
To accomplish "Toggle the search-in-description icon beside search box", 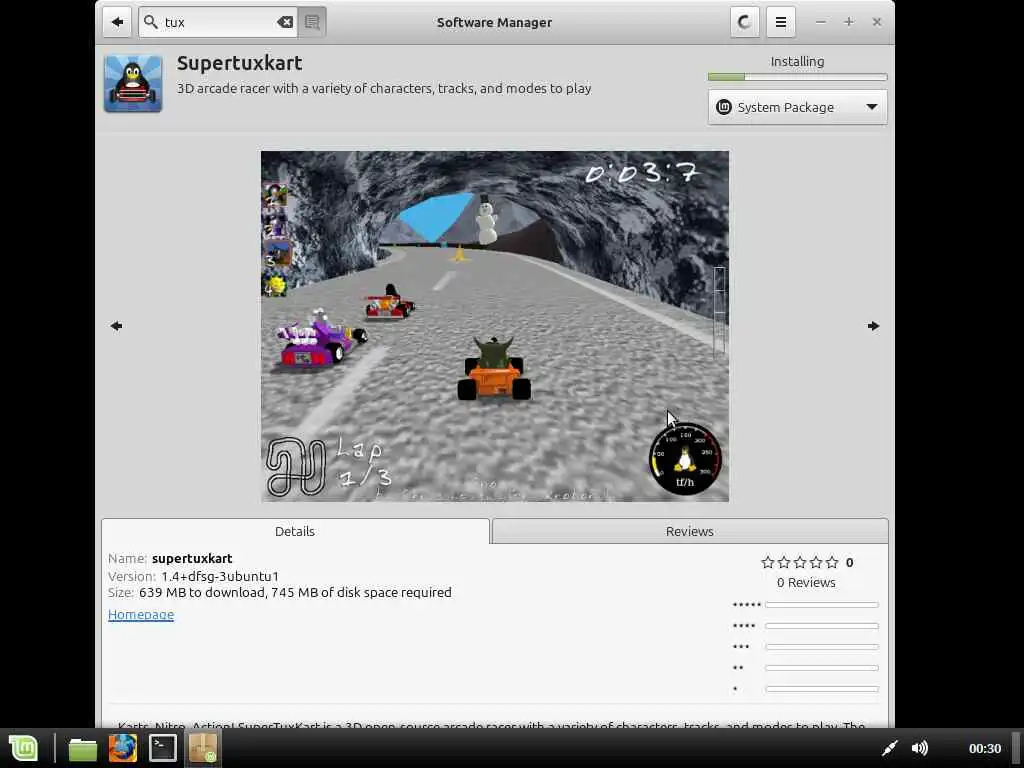I will pos(312,22).
